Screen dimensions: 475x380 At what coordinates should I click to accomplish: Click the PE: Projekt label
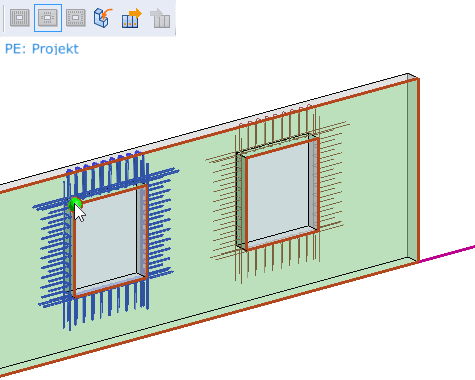(42, 49)
